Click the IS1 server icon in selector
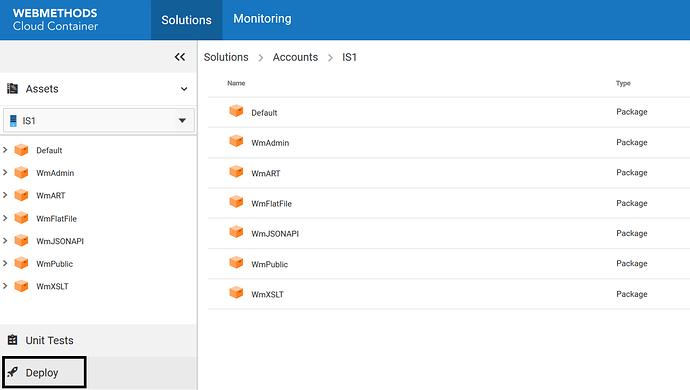The image size is (690, 390). (13, 121)
